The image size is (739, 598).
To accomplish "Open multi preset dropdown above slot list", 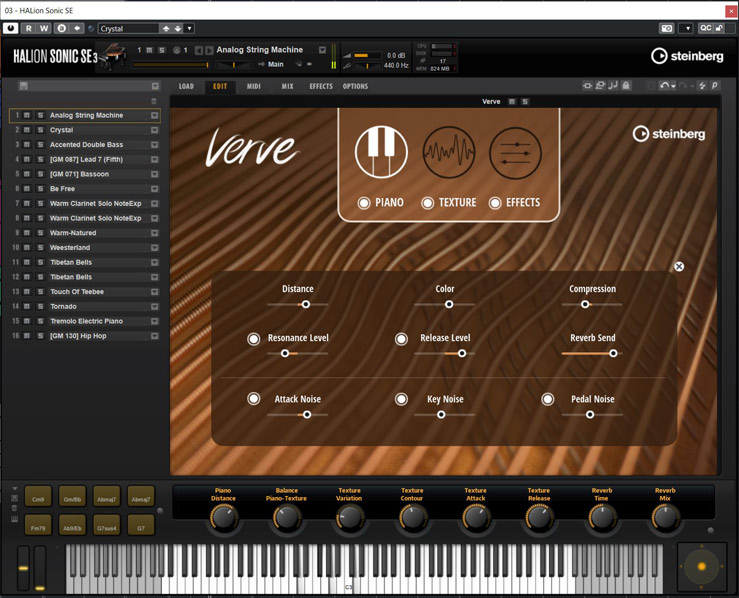I will [x=155, y=86].
